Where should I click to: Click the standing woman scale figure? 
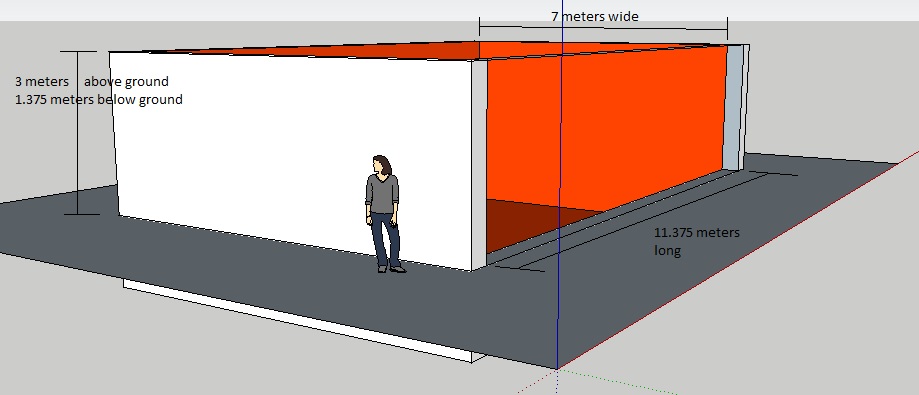coord(384,214)
